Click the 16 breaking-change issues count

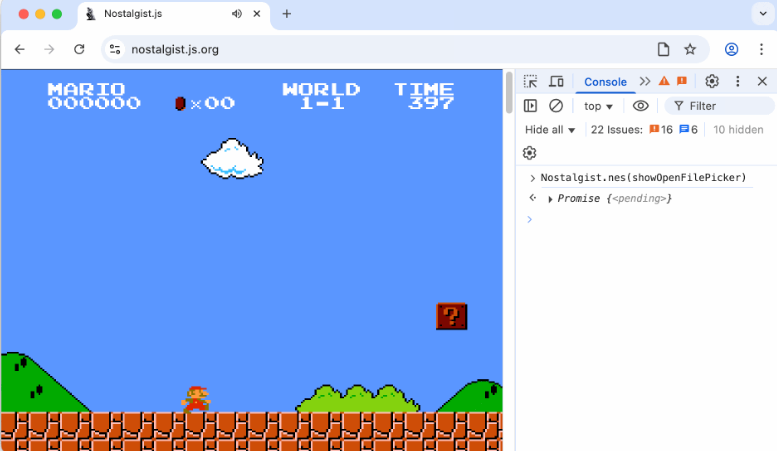pos(661,130)
